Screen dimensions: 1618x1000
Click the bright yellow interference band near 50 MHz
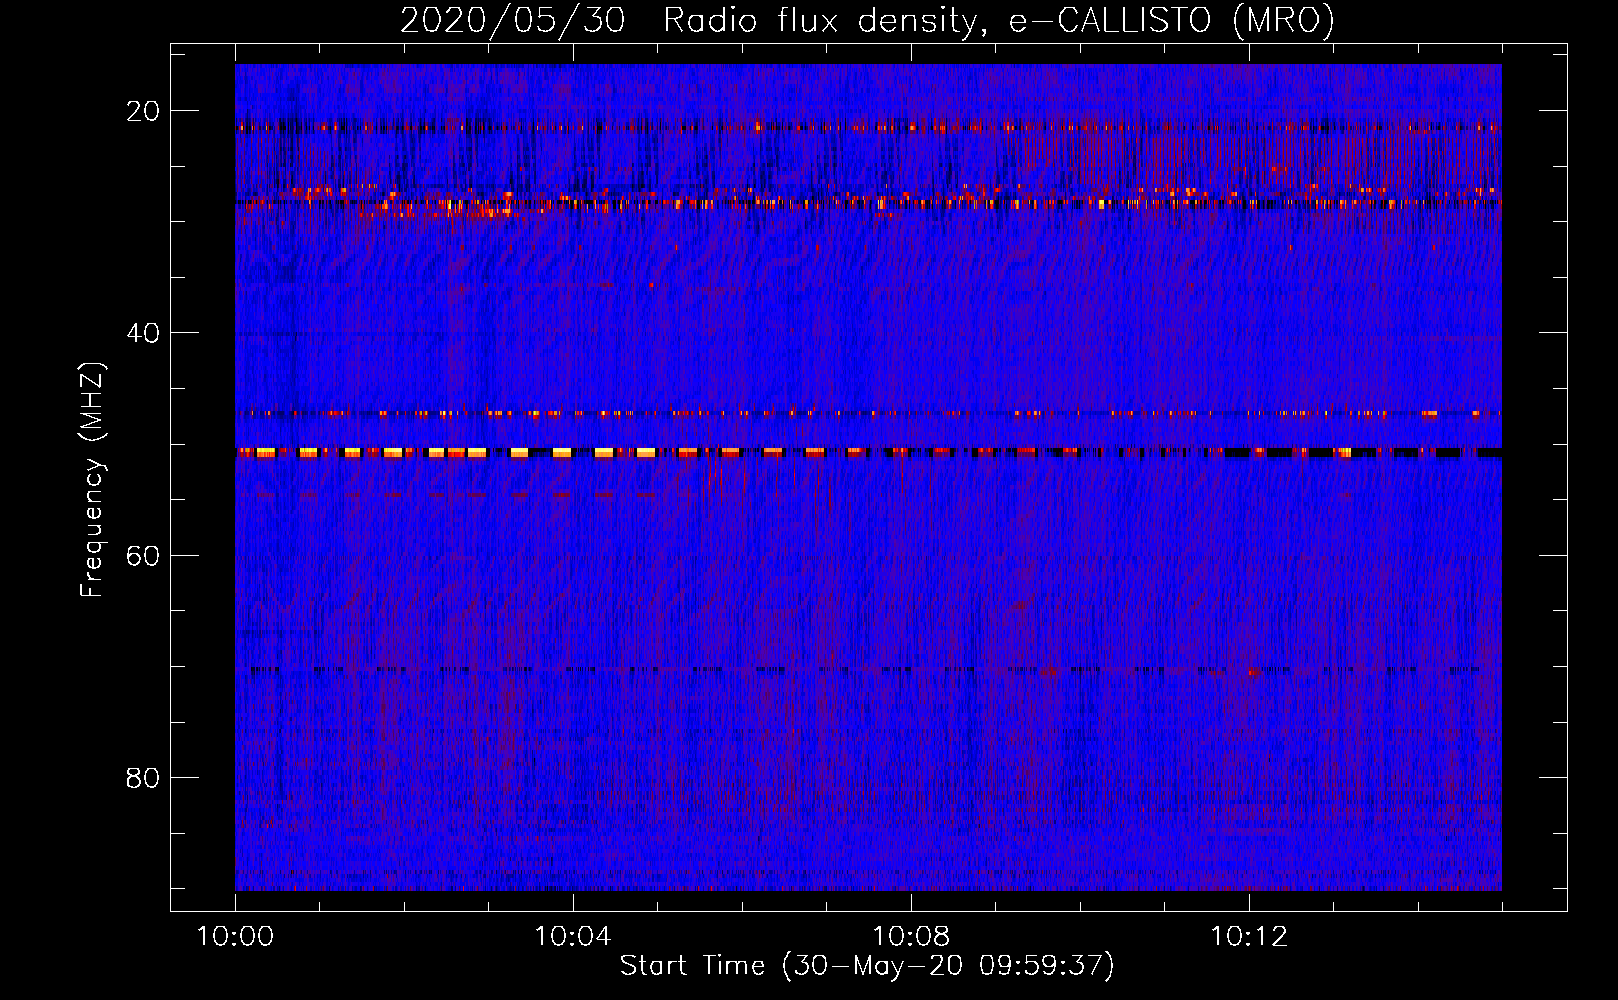pyautogui.click(x=868, y=453)
